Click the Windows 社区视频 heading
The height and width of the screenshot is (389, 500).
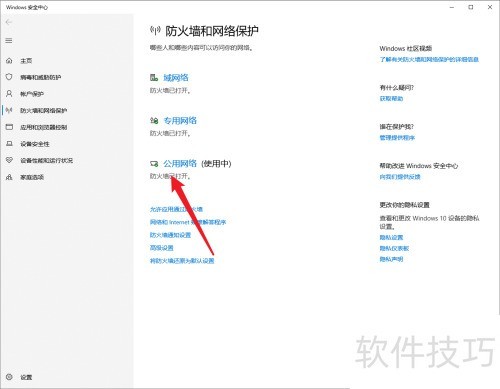click(x=406, y=48)
